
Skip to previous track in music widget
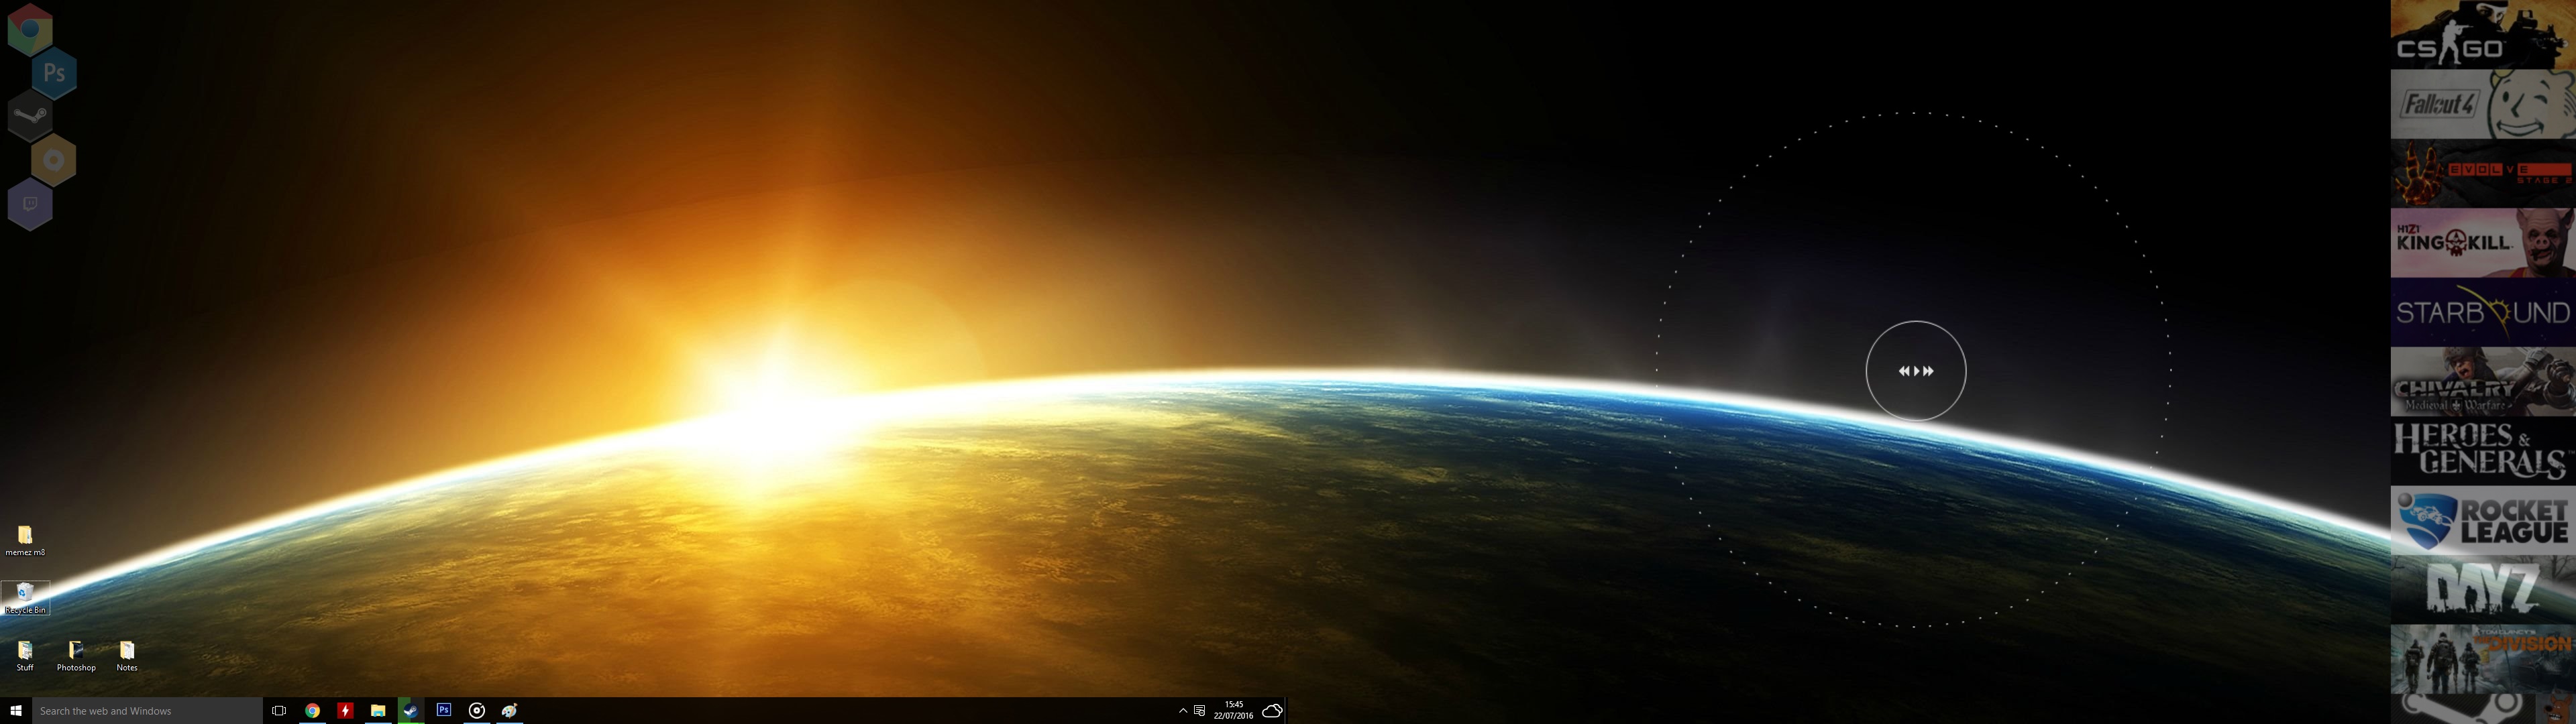pos(1904,371)
